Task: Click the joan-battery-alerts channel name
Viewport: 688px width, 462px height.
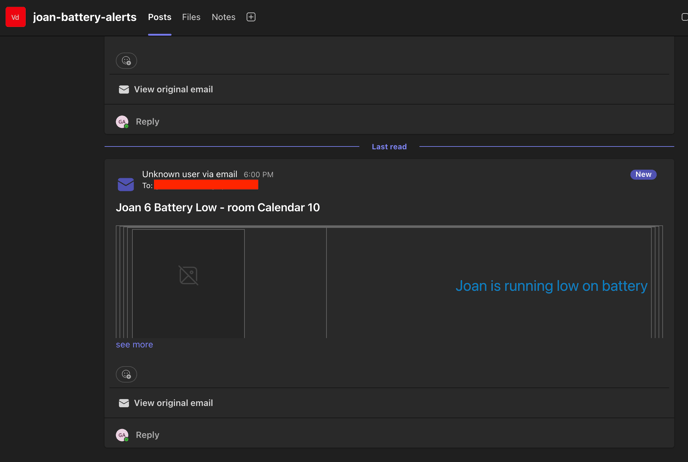Action: coord(85,17)
